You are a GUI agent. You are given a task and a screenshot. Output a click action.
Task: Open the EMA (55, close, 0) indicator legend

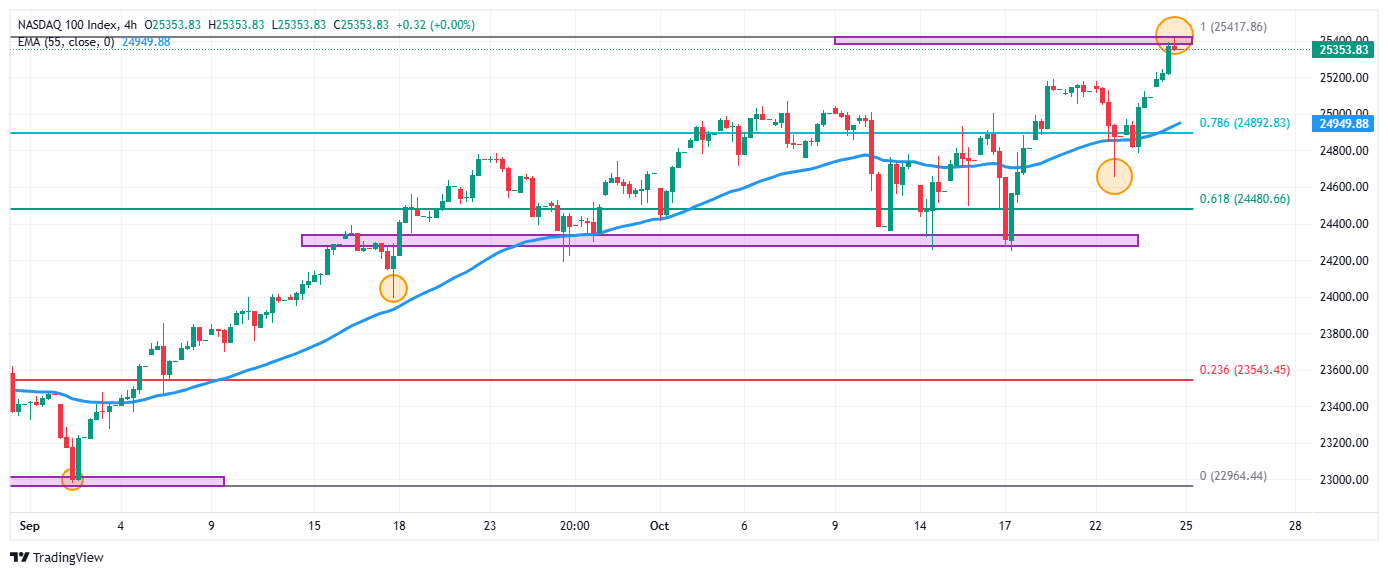(x=64, y=41)
